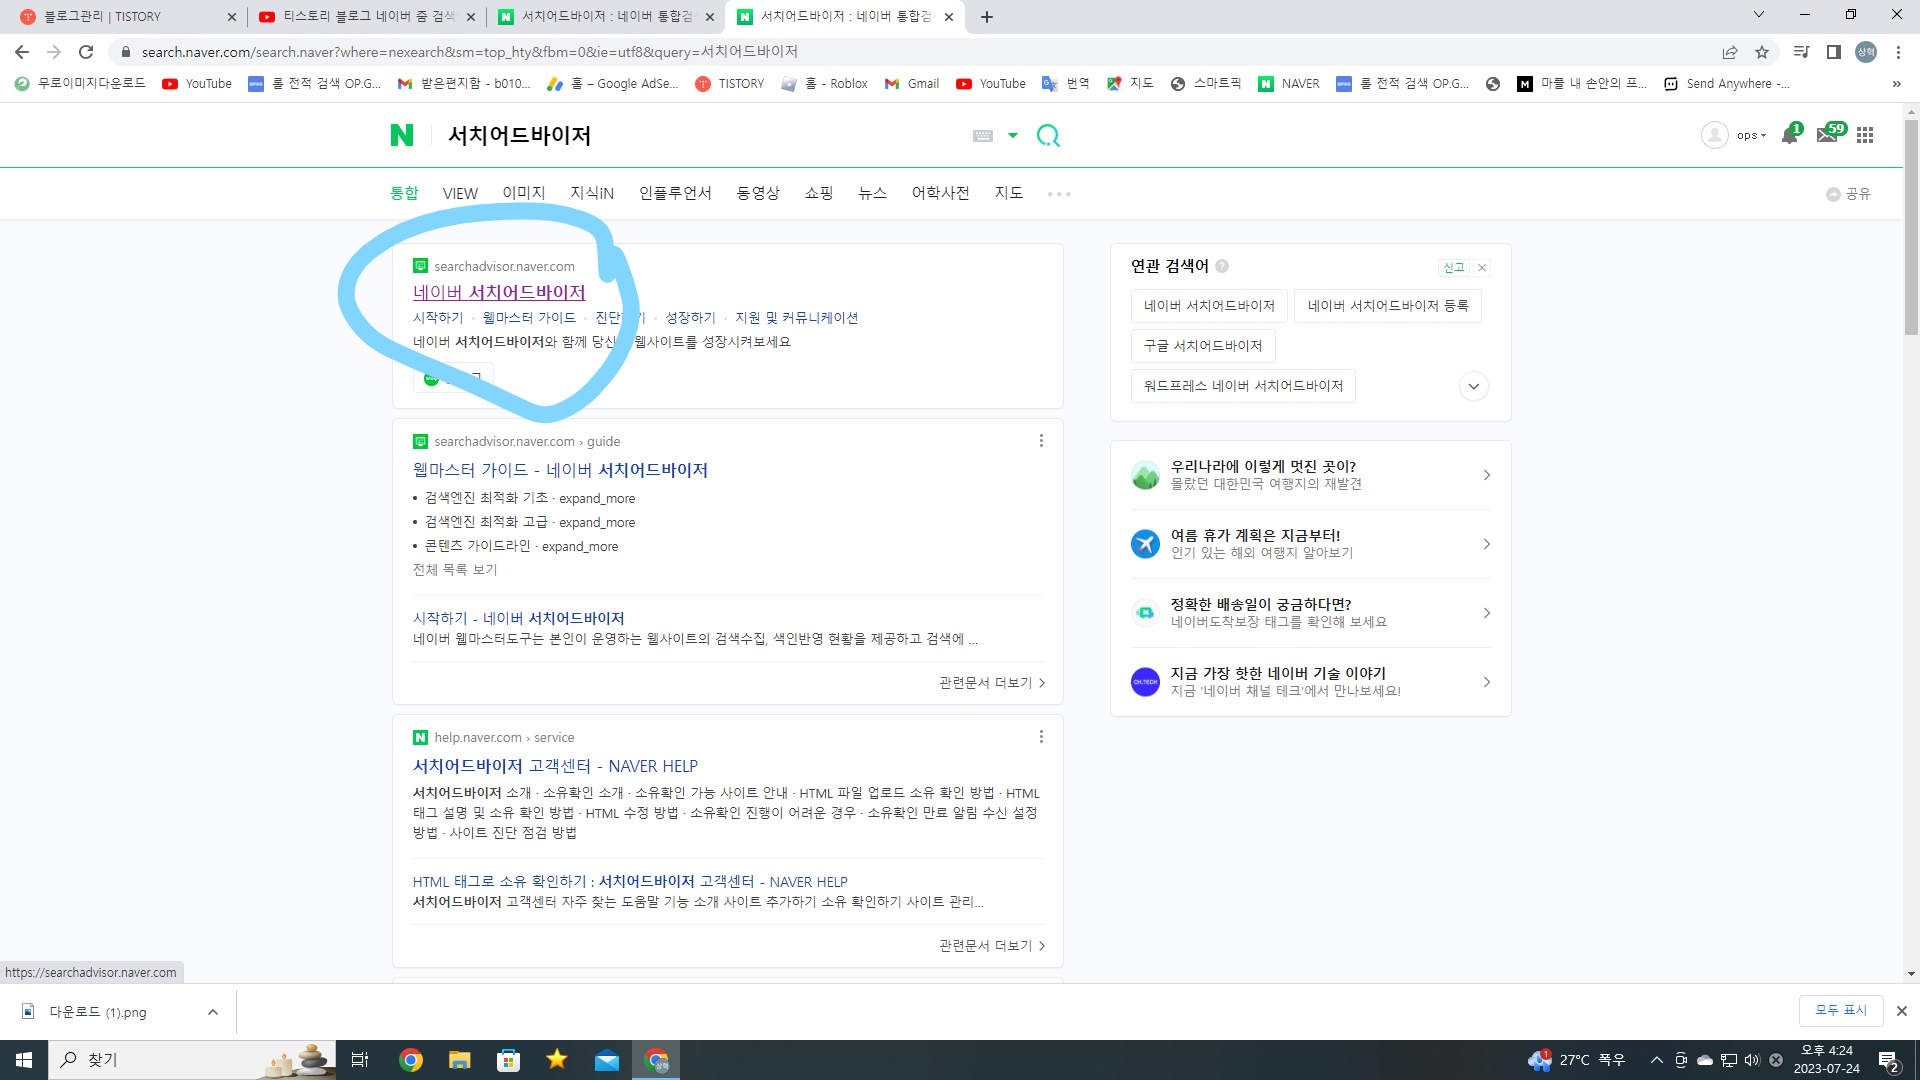Open the ops account dropdown
1920x1080 pixels.
(x=1751, y=135)
